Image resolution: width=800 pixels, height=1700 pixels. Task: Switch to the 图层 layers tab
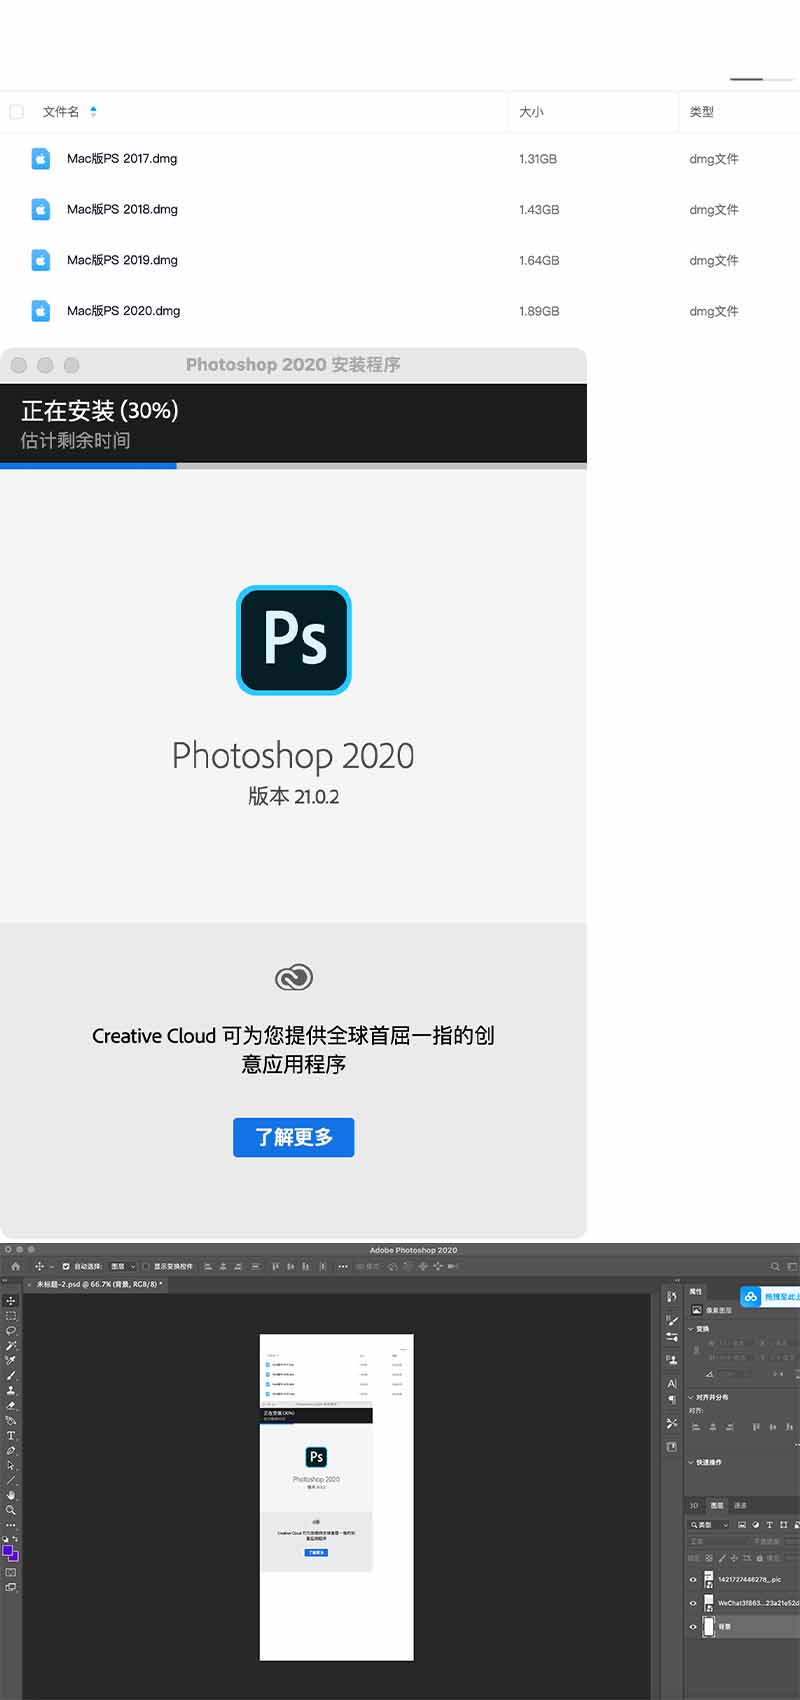click(717, 1505)
